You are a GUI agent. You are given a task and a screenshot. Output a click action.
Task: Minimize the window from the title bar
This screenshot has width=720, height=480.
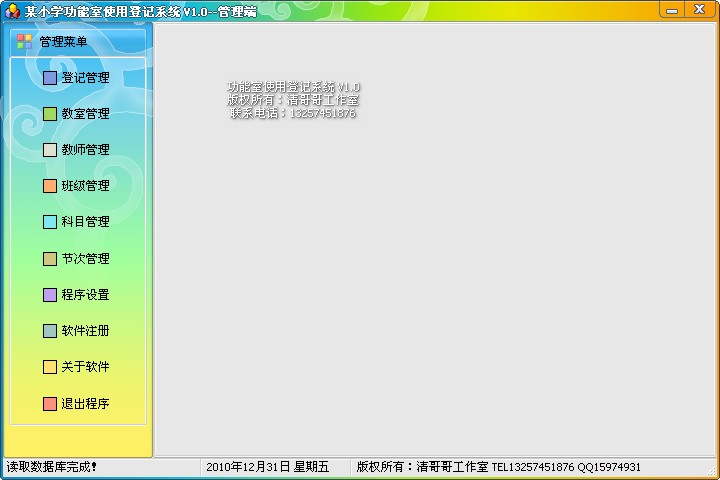coord(672,10)
